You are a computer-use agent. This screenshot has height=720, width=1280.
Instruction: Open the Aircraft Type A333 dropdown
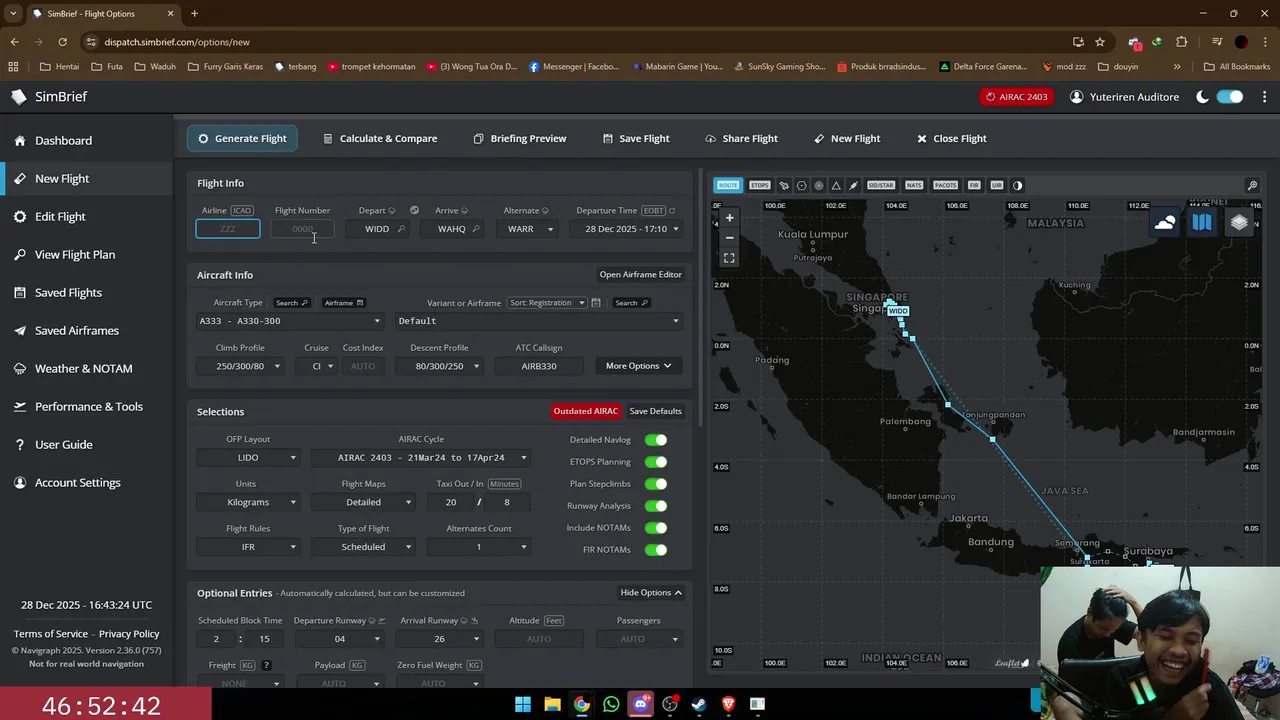click(290, 321)
